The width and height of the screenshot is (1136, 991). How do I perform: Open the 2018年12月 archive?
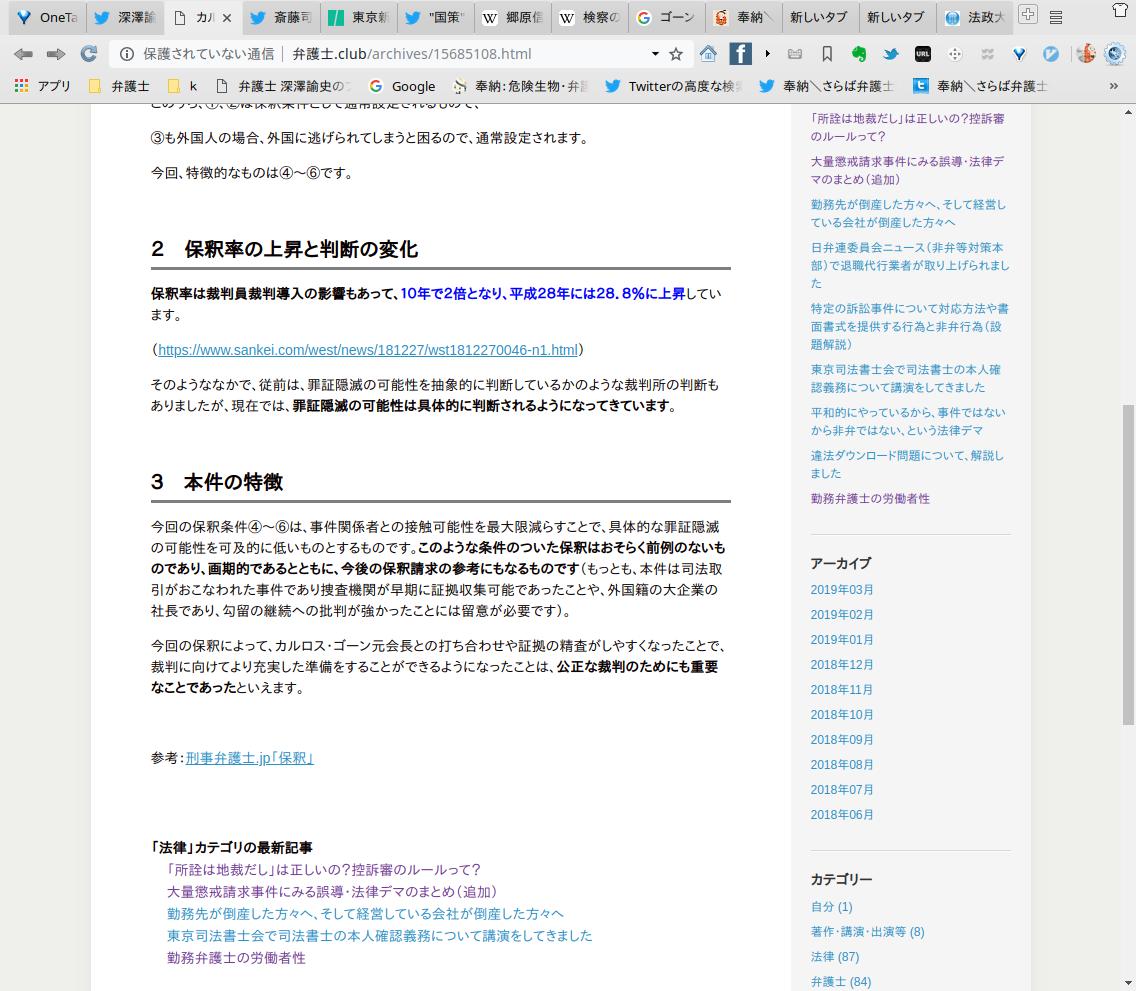click(x=842, y=664)
